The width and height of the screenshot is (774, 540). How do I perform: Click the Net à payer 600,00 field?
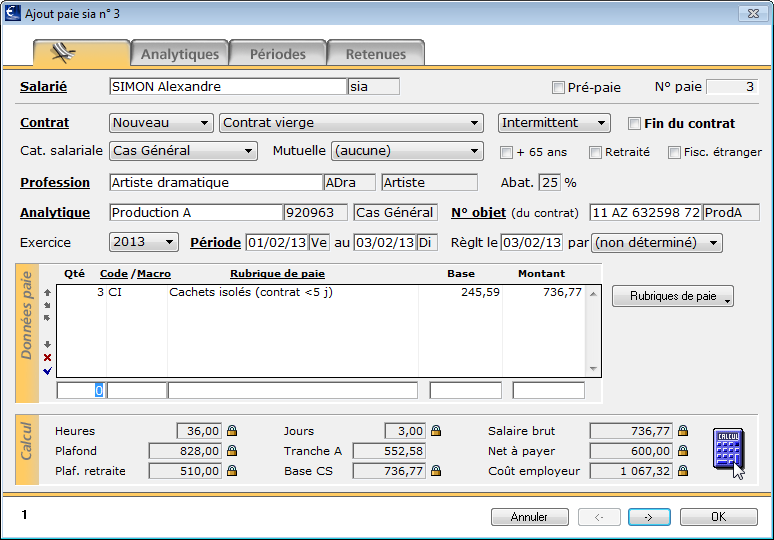click(x=631, y=451)
